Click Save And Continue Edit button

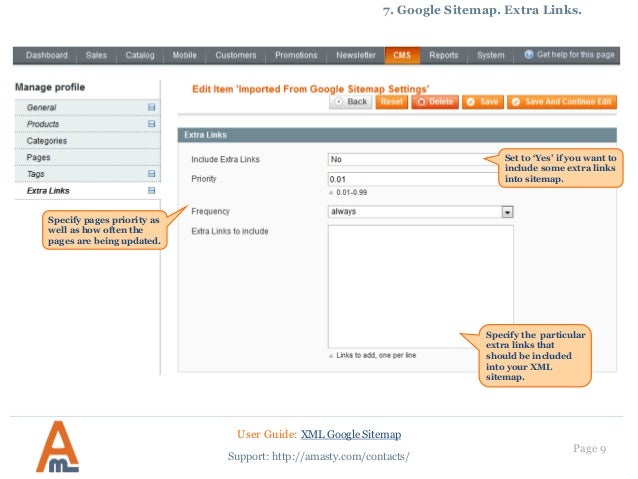[x=562, y=102]
